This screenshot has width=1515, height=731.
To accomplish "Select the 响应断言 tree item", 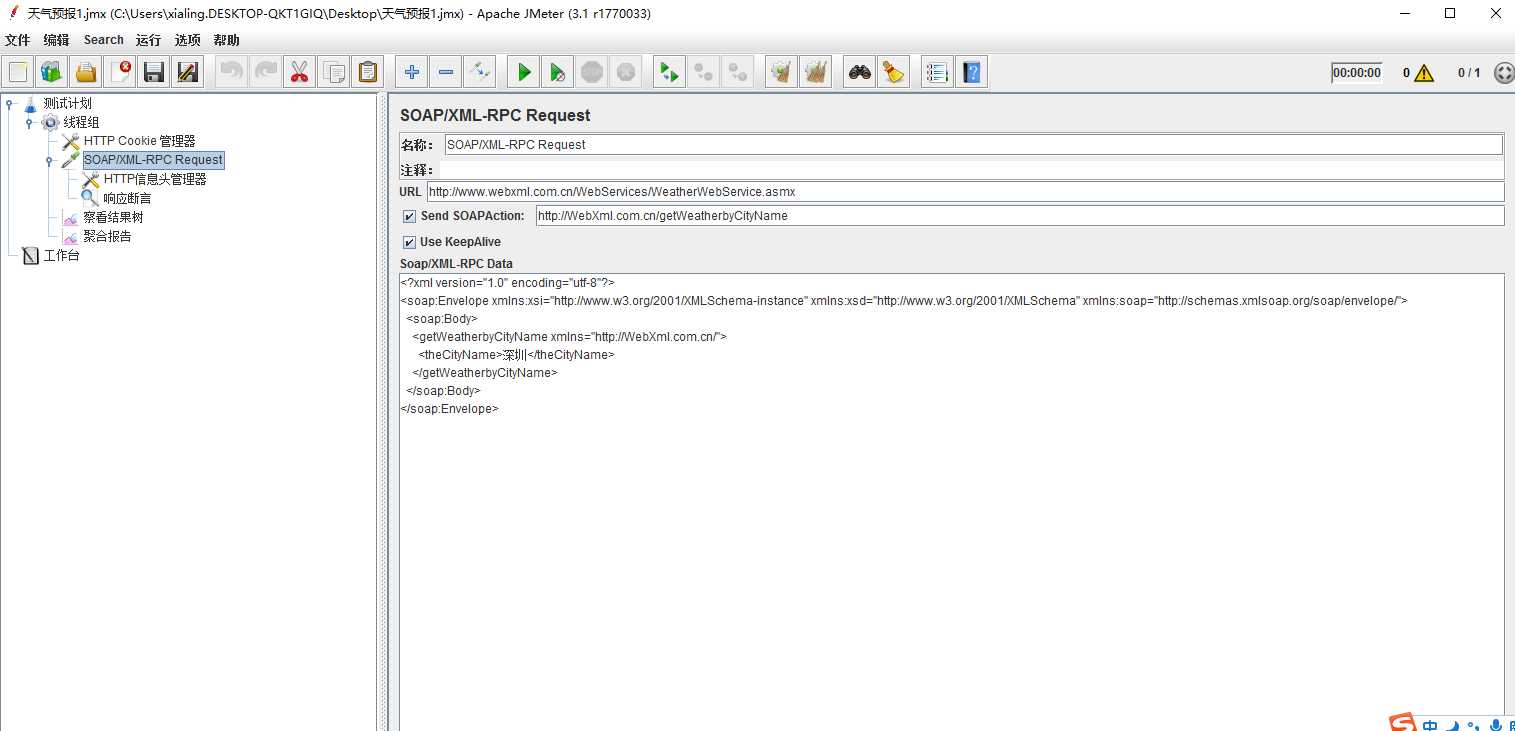I will pyautogui.click(x=128, y=198).
